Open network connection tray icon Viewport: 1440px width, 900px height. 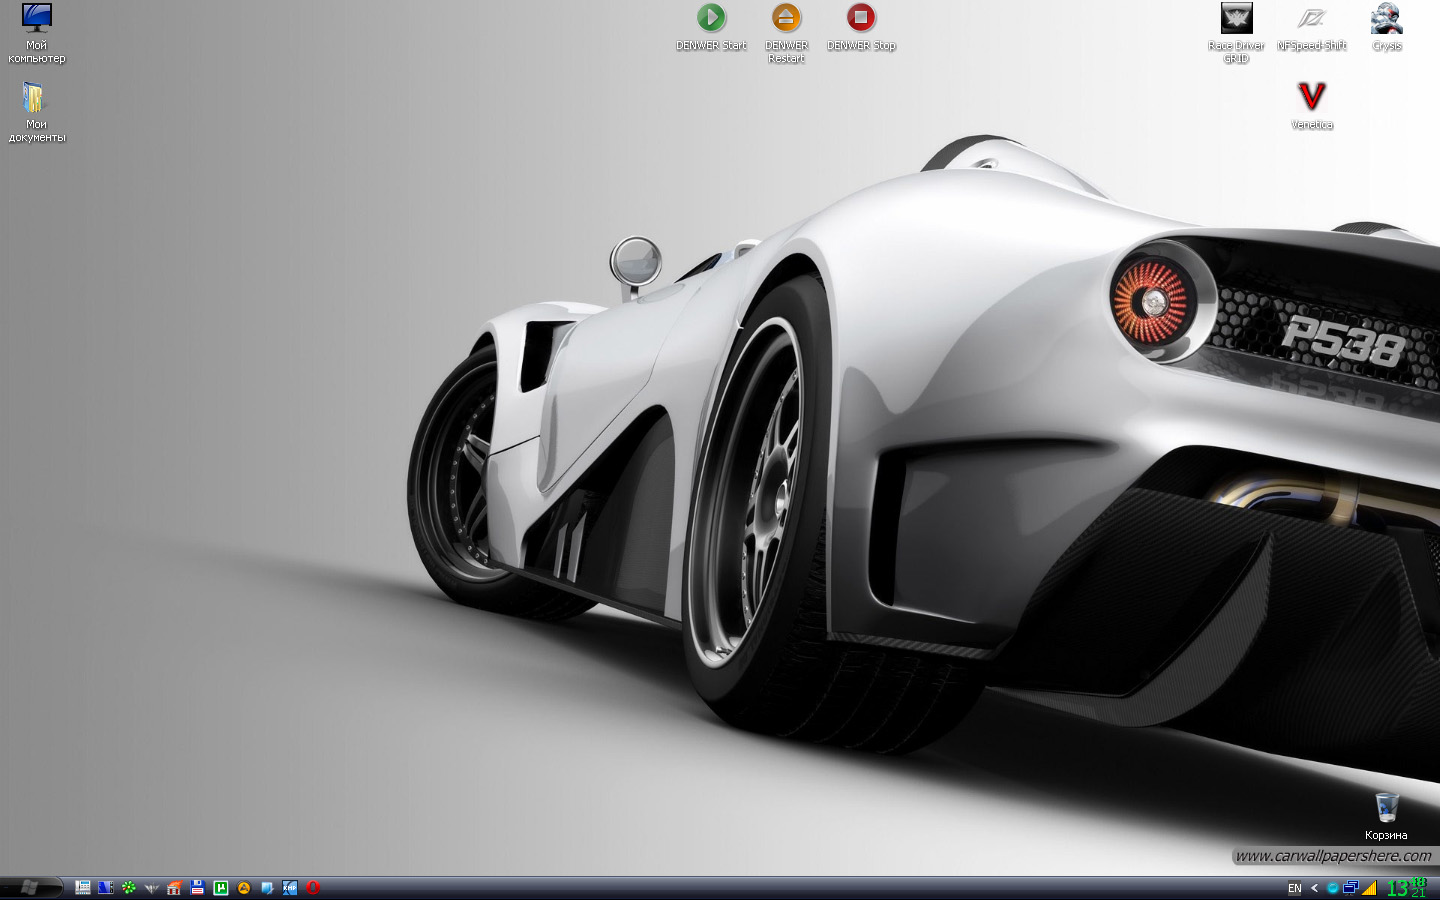(1351, 888)
